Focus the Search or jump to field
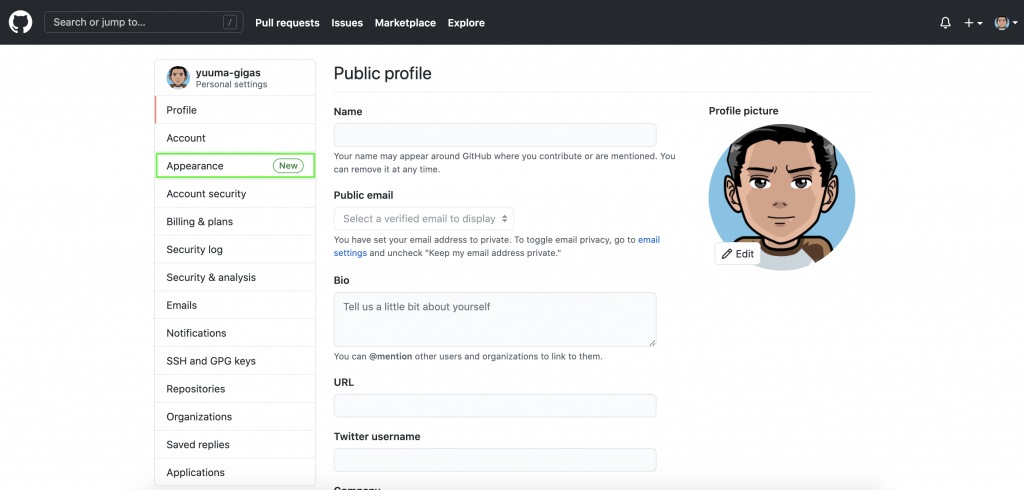 (x=144, y=22)
